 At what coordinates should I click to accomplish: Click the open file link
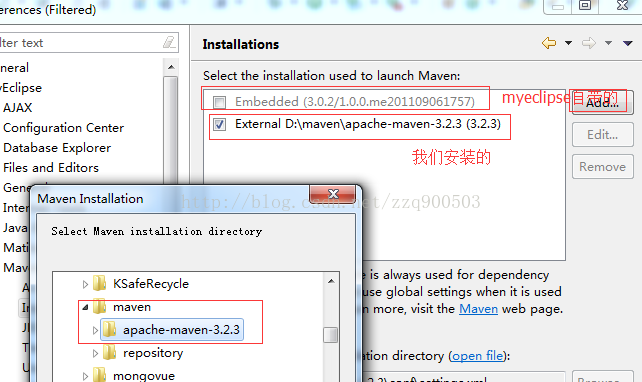(477, 356)
